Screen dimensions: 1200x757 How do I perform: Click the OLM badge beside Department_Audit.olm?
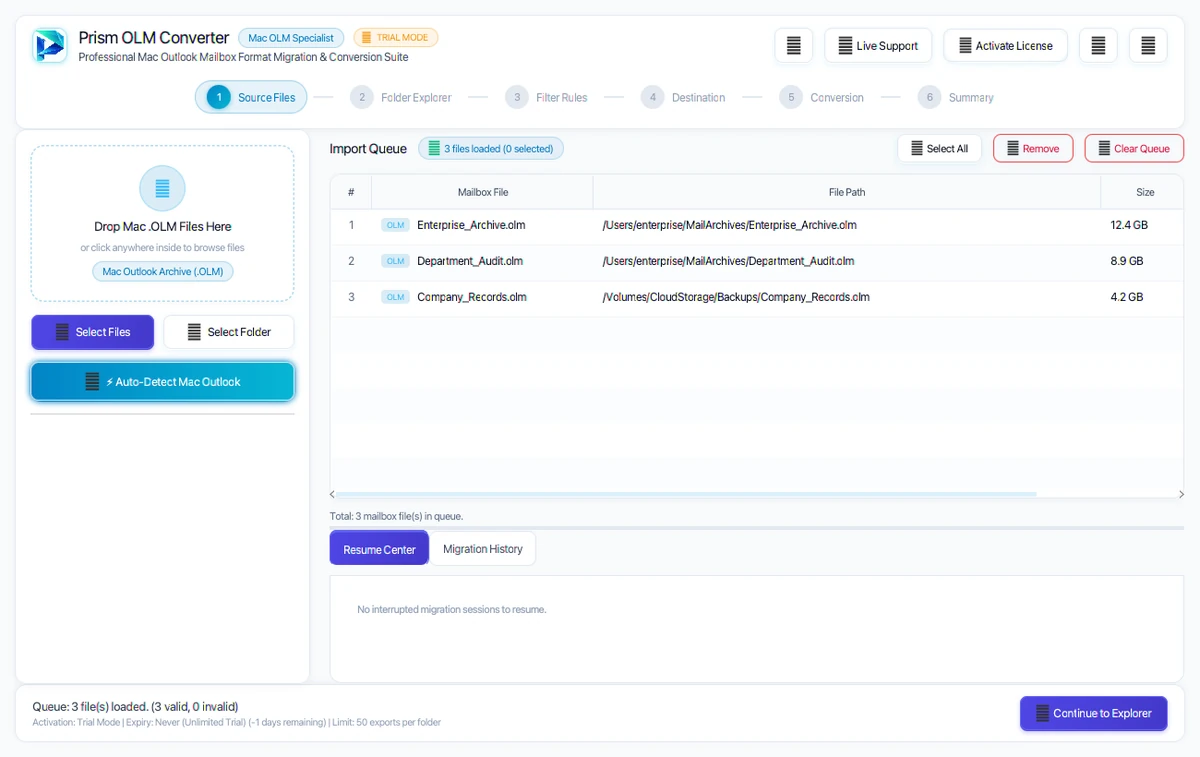click(396, 261)
